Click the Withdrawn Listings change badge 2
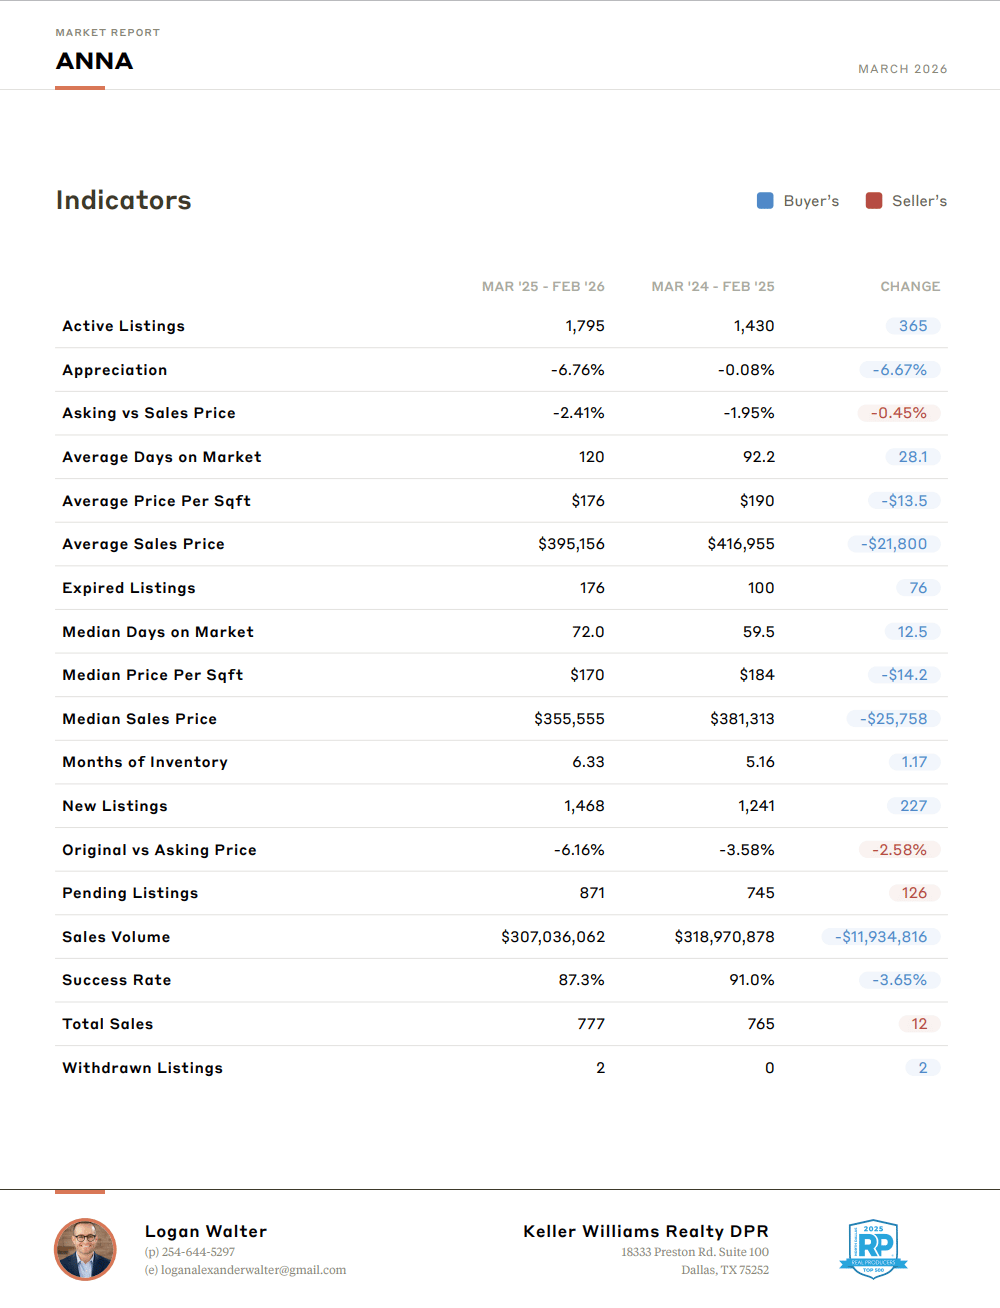This screenshot has width=1000, height=1308. click(922, 1068)
